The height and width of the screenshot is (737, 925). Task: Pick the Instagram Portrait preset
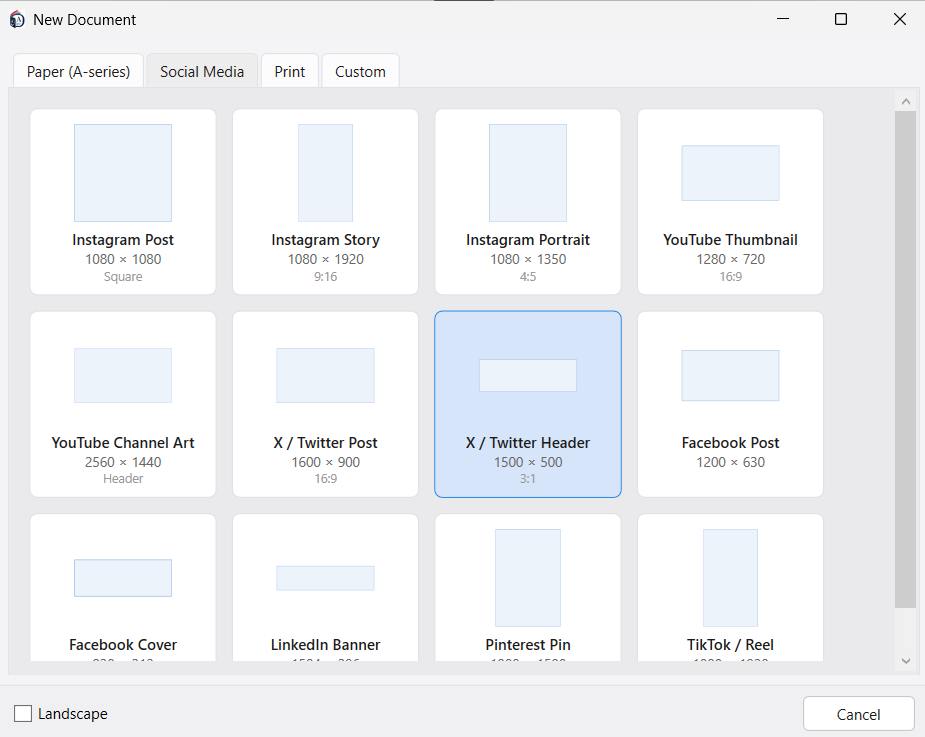(528, 201)
